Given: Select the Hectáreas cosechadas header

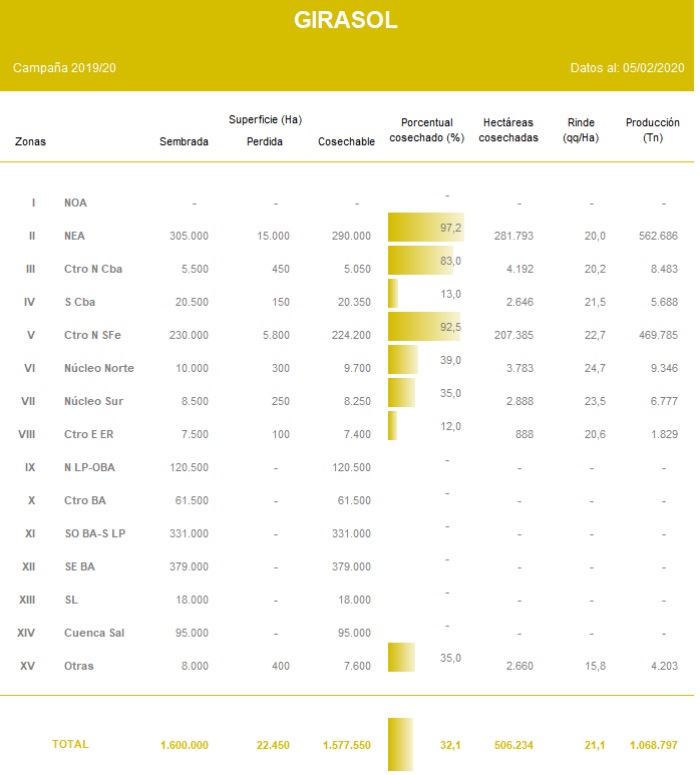Looking at the screenshot, I should (508, 130).
